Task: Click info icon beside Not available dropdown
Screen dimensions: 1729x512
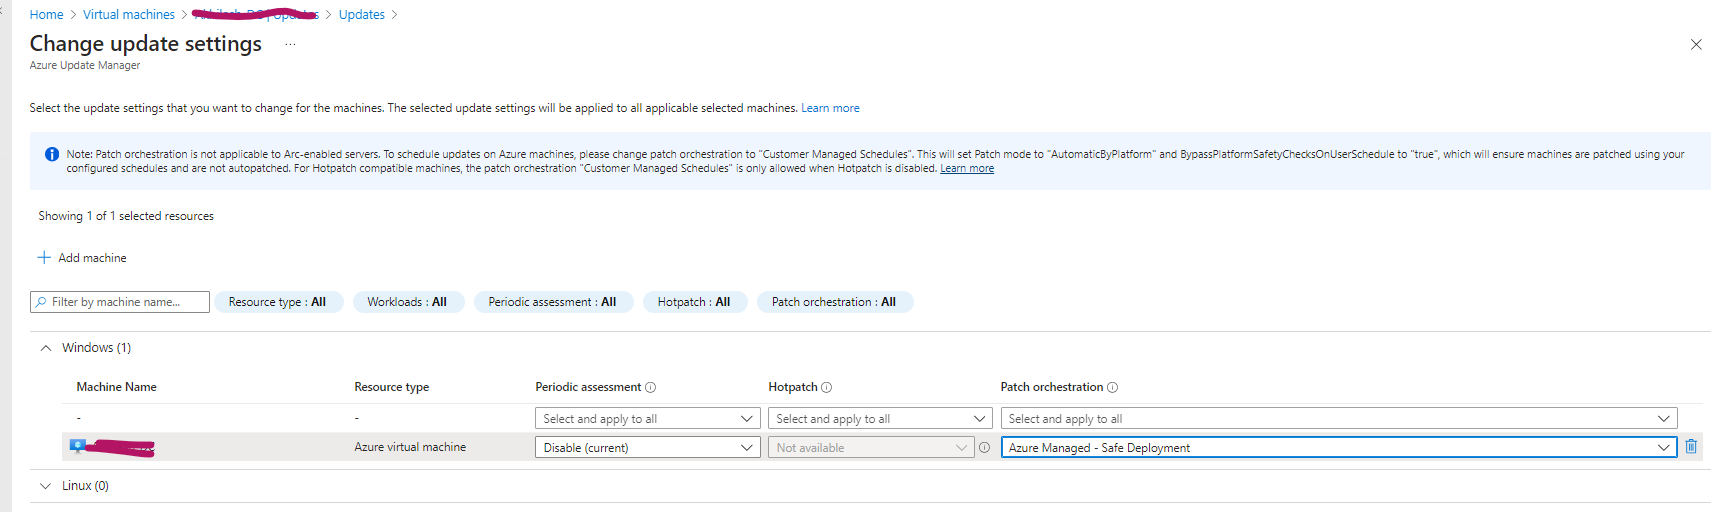Action: (985, 447)
